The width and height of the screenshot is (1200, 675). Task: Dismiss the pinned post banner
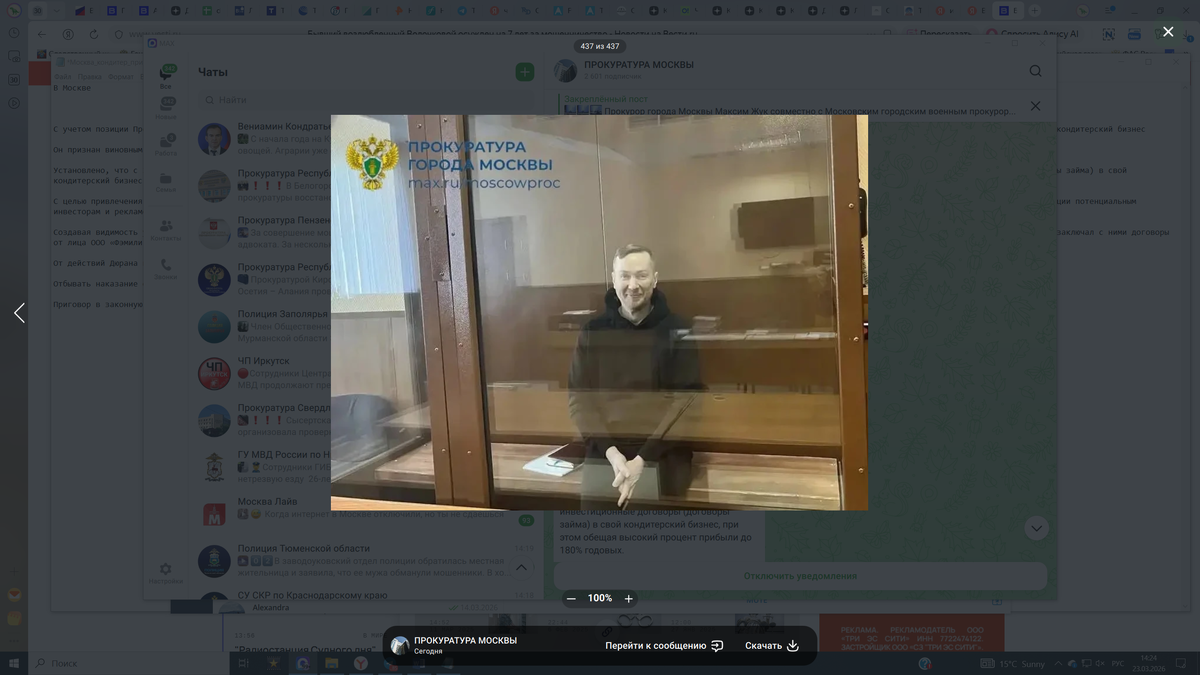pyautogui.click(x=1035, y=105)
